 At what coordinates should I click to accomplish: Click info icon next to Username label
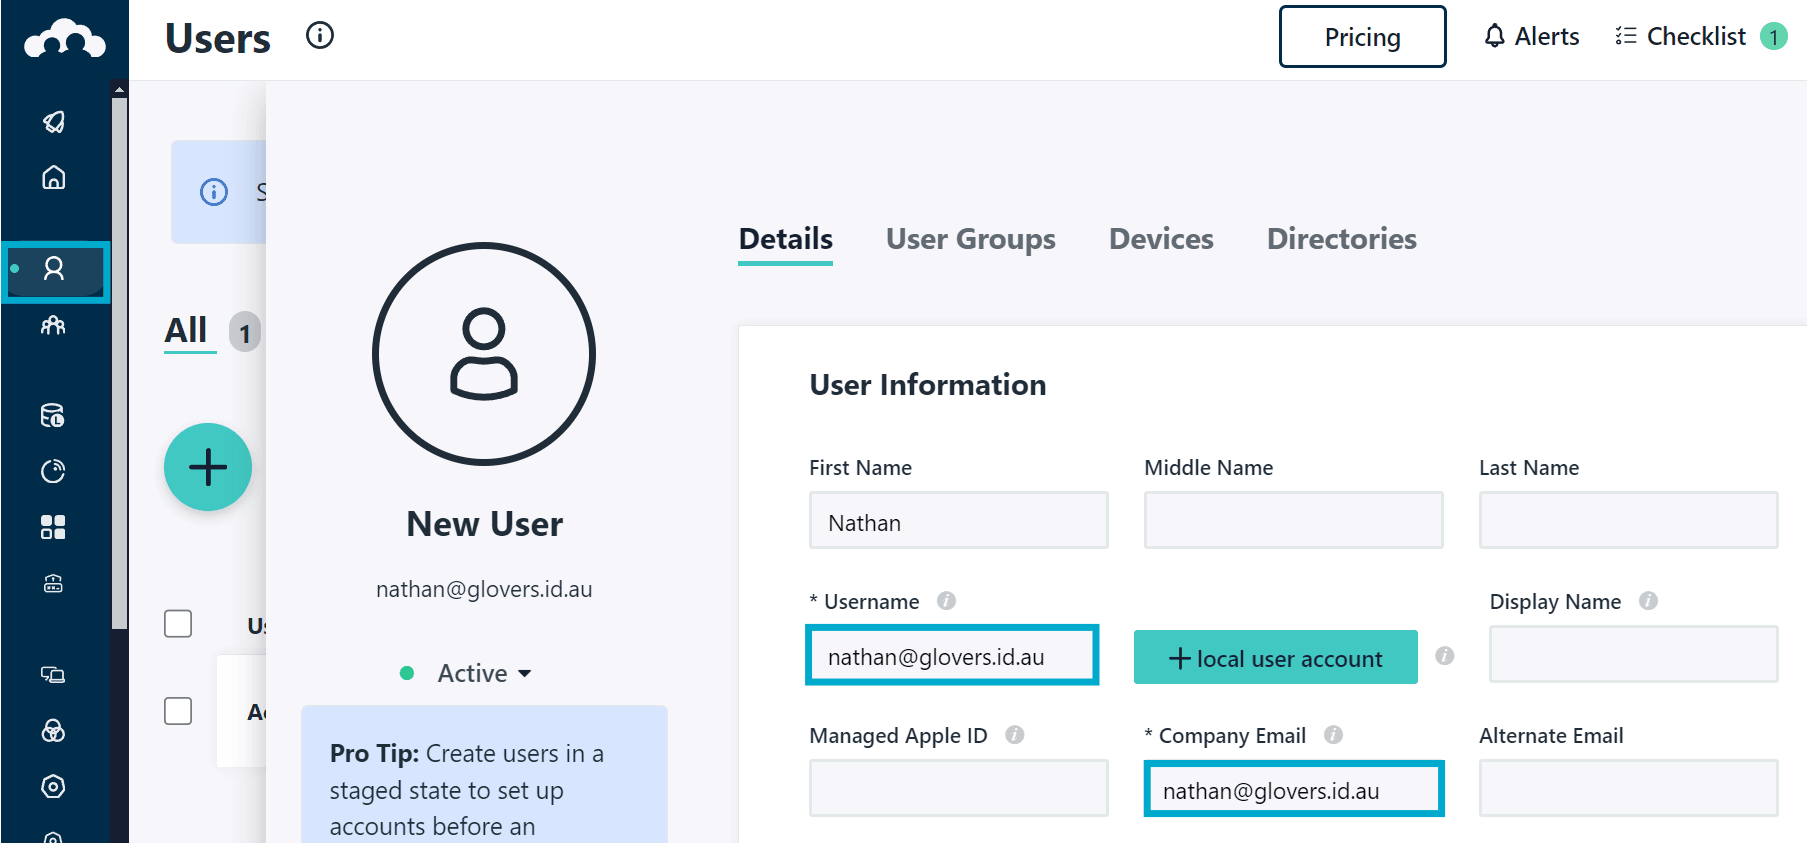tap(946, 601)
